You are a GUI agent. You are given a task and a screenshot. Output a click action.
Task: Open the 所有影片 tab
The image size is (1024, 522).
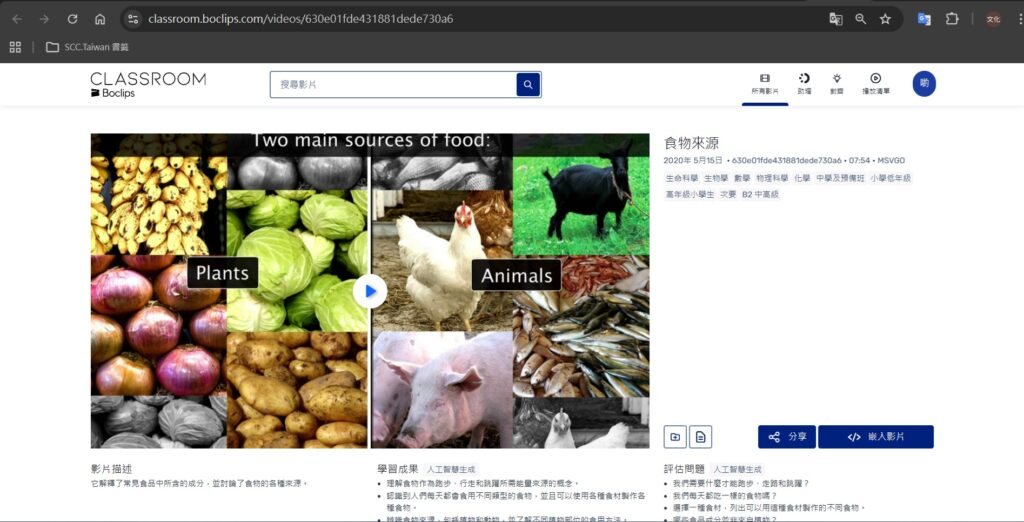tap(765, 84)
